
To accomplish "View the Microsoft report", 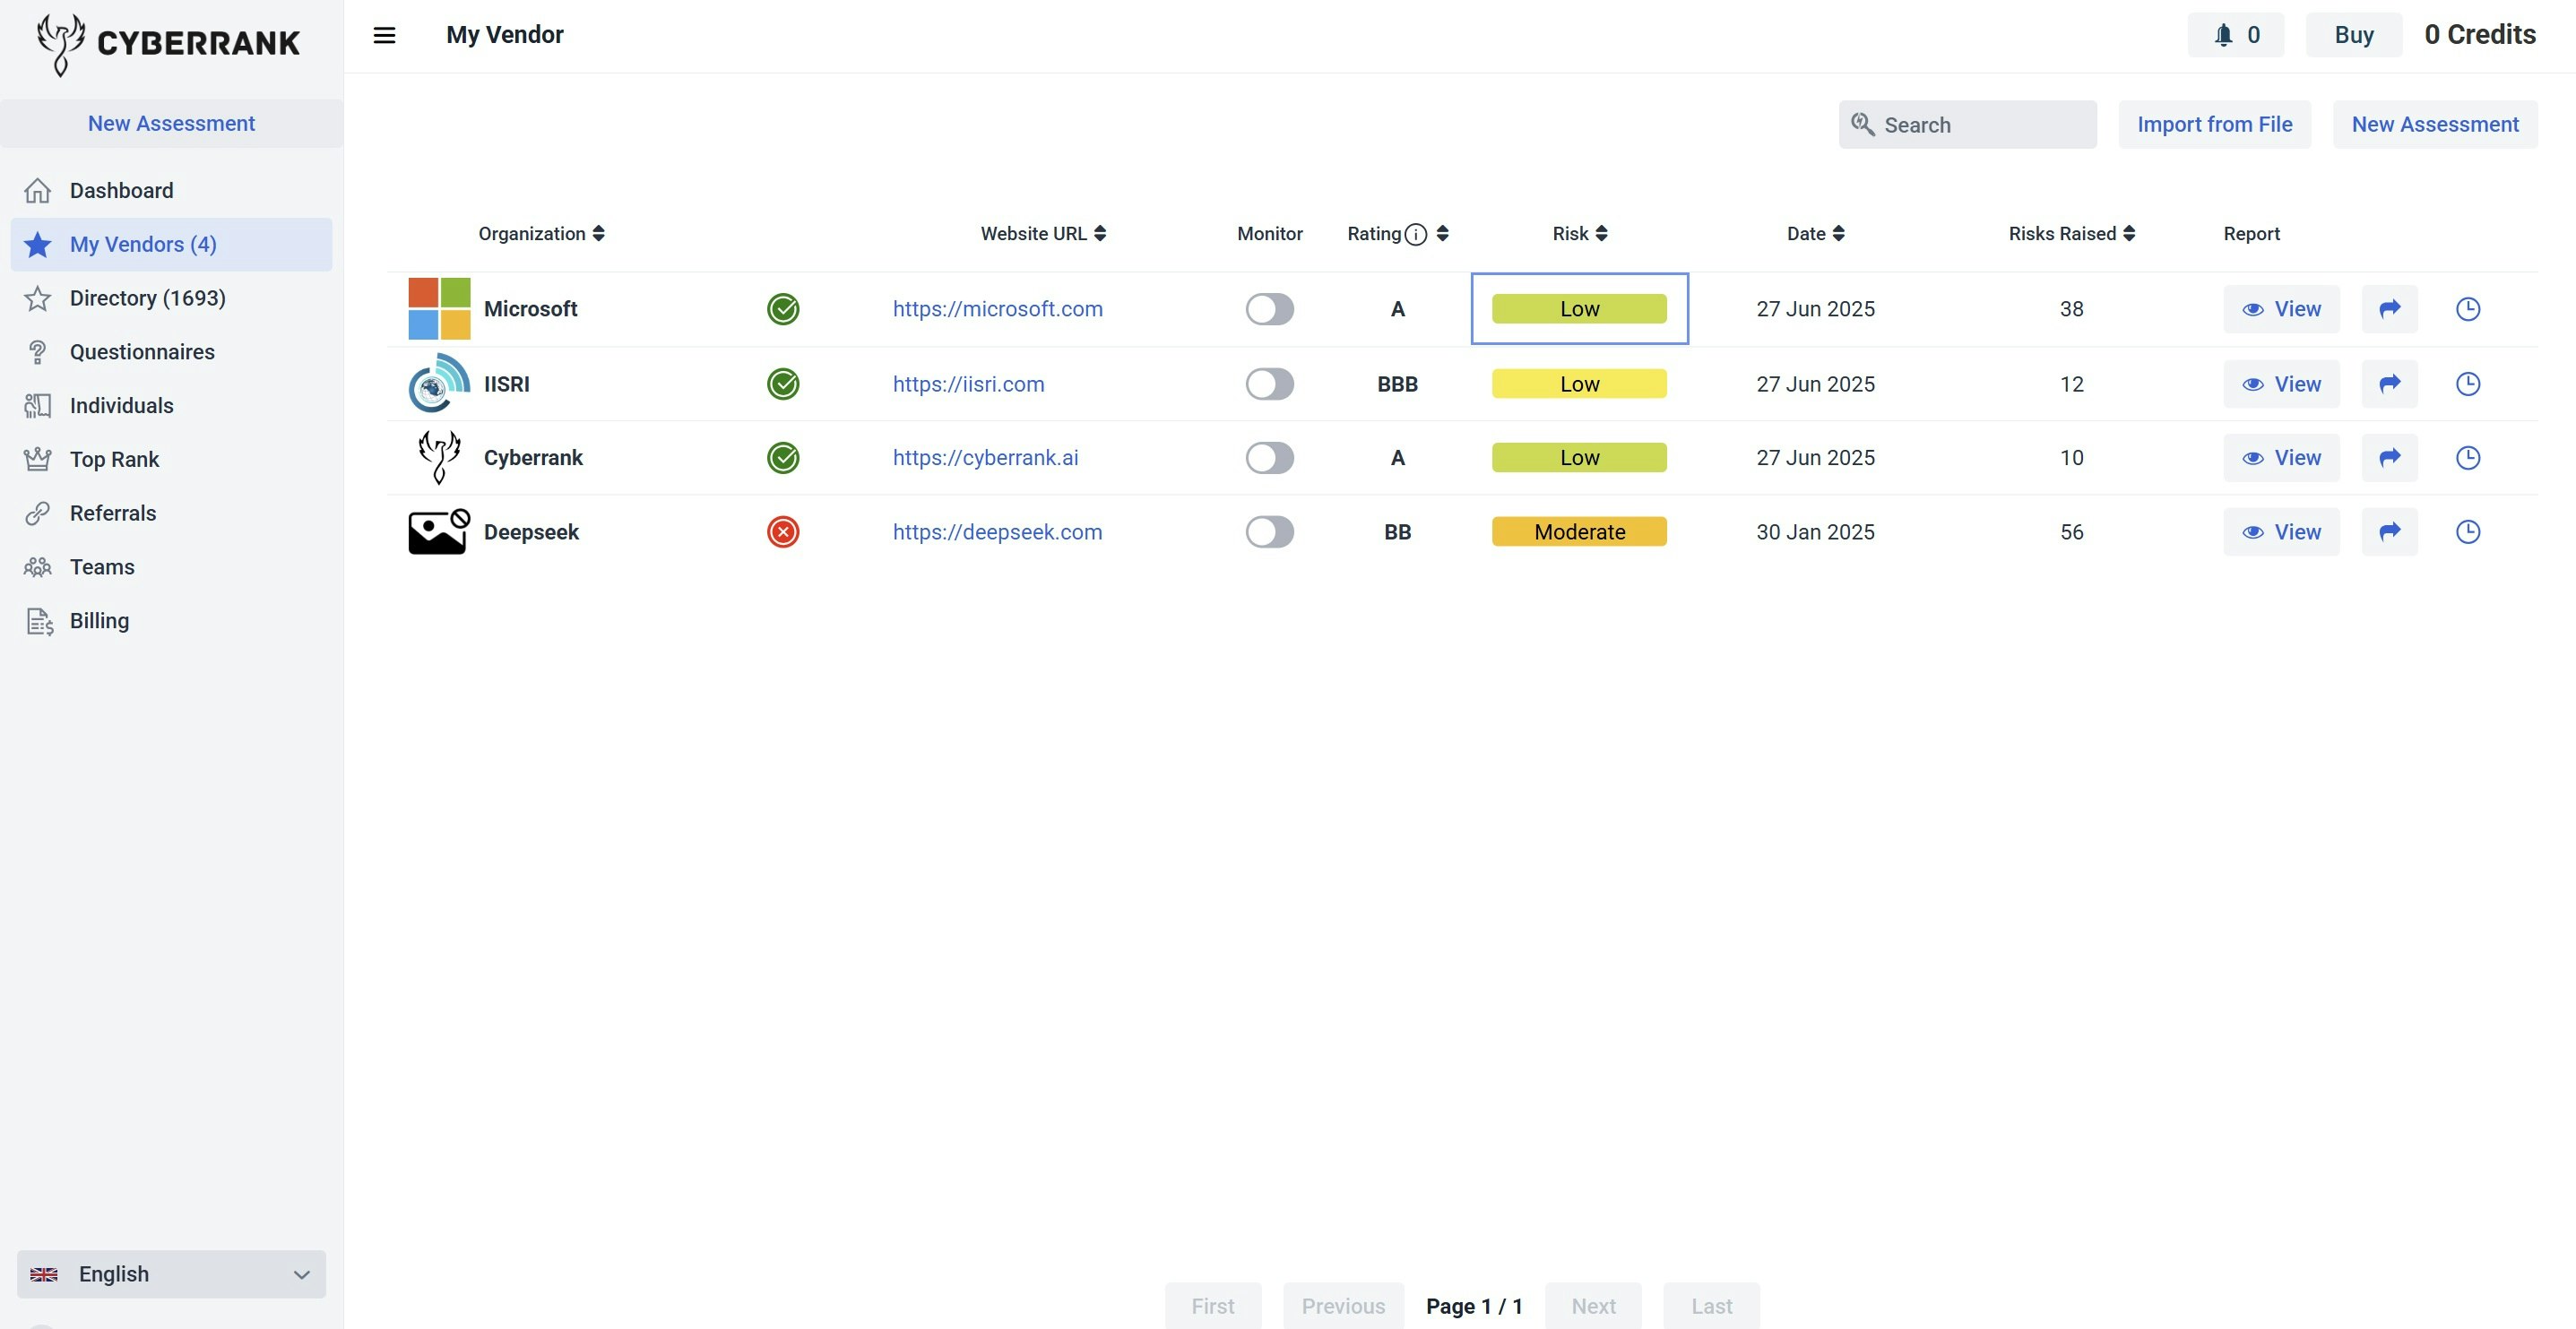I will [2281, 309].
